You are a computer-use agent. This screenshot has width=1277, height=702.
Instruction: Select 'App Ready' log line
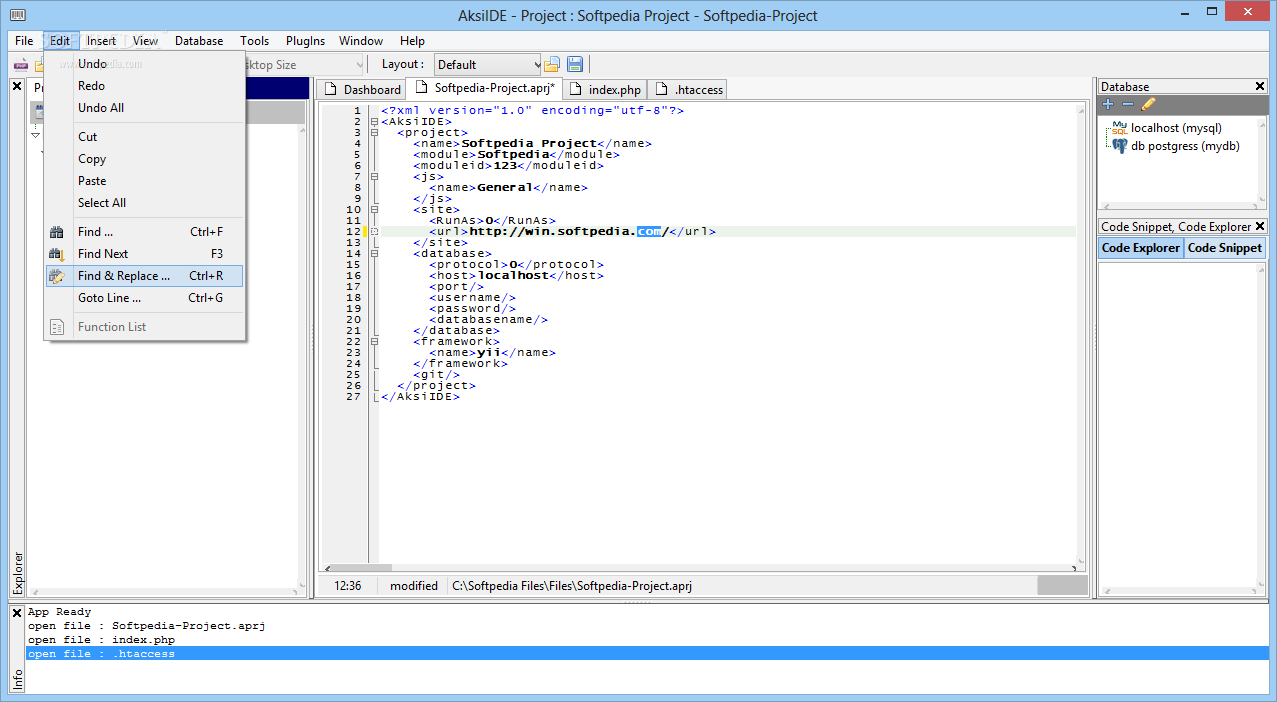pos(59,612)
